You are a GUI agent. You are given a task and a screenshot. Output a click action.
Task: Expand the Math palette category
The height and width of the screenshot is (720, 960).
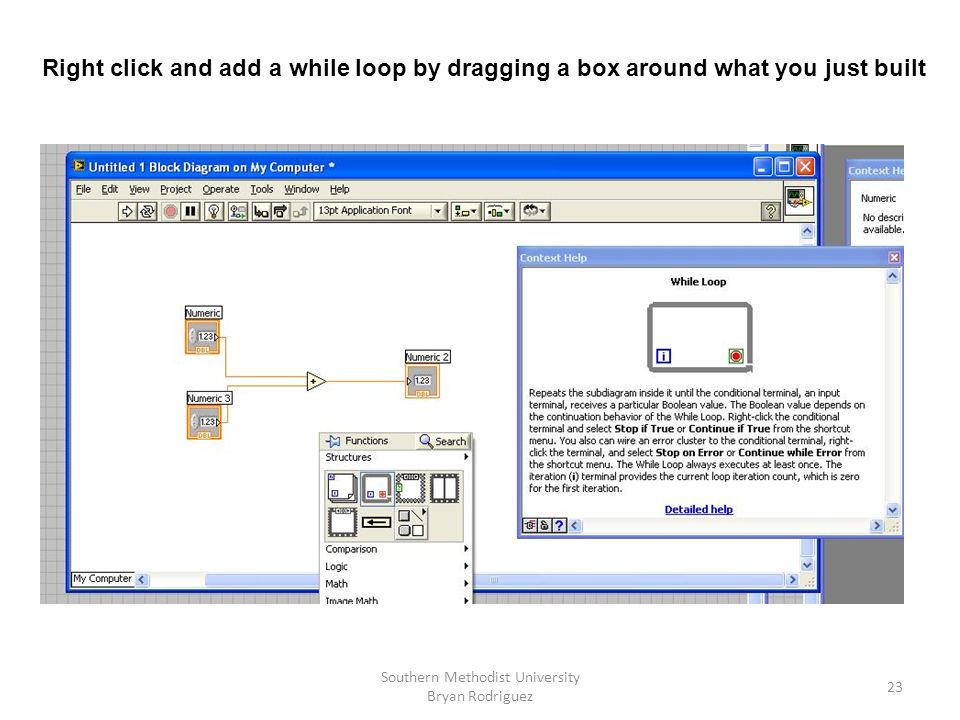pyautogui.click(x=396, y=583)
